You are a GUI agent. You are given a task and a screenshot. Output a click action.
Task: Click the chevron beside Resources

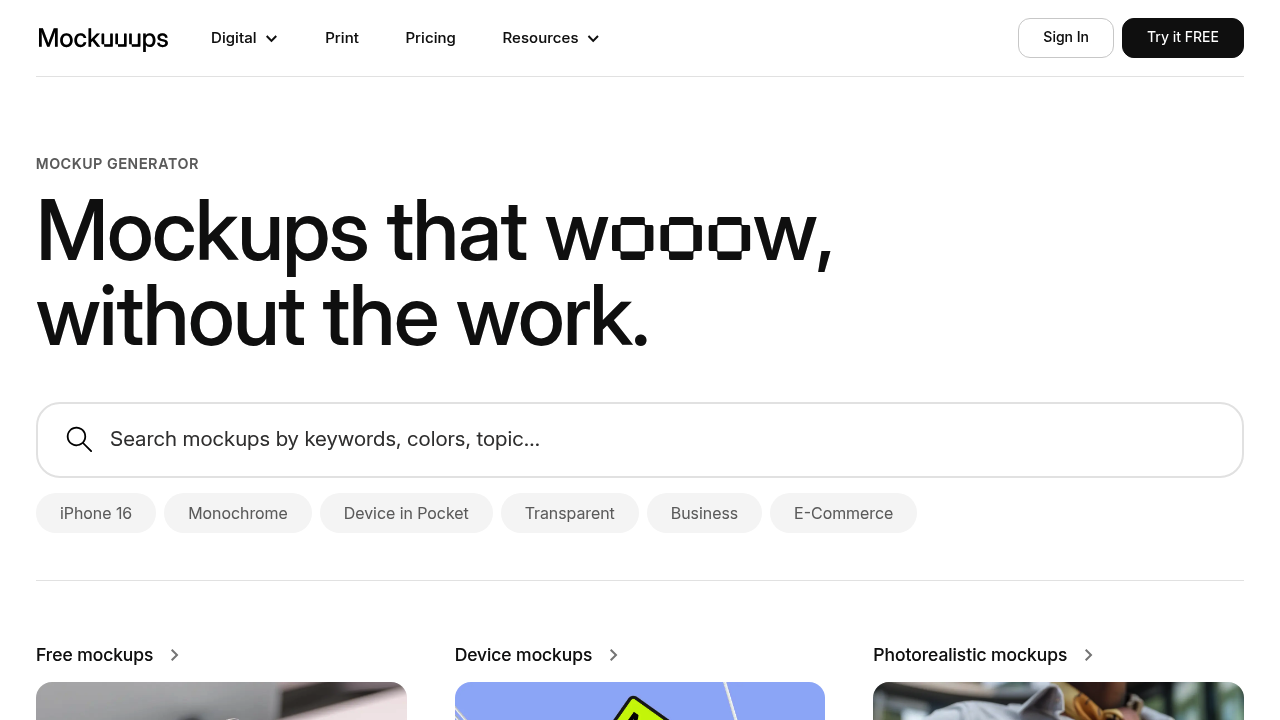(592, 38)
